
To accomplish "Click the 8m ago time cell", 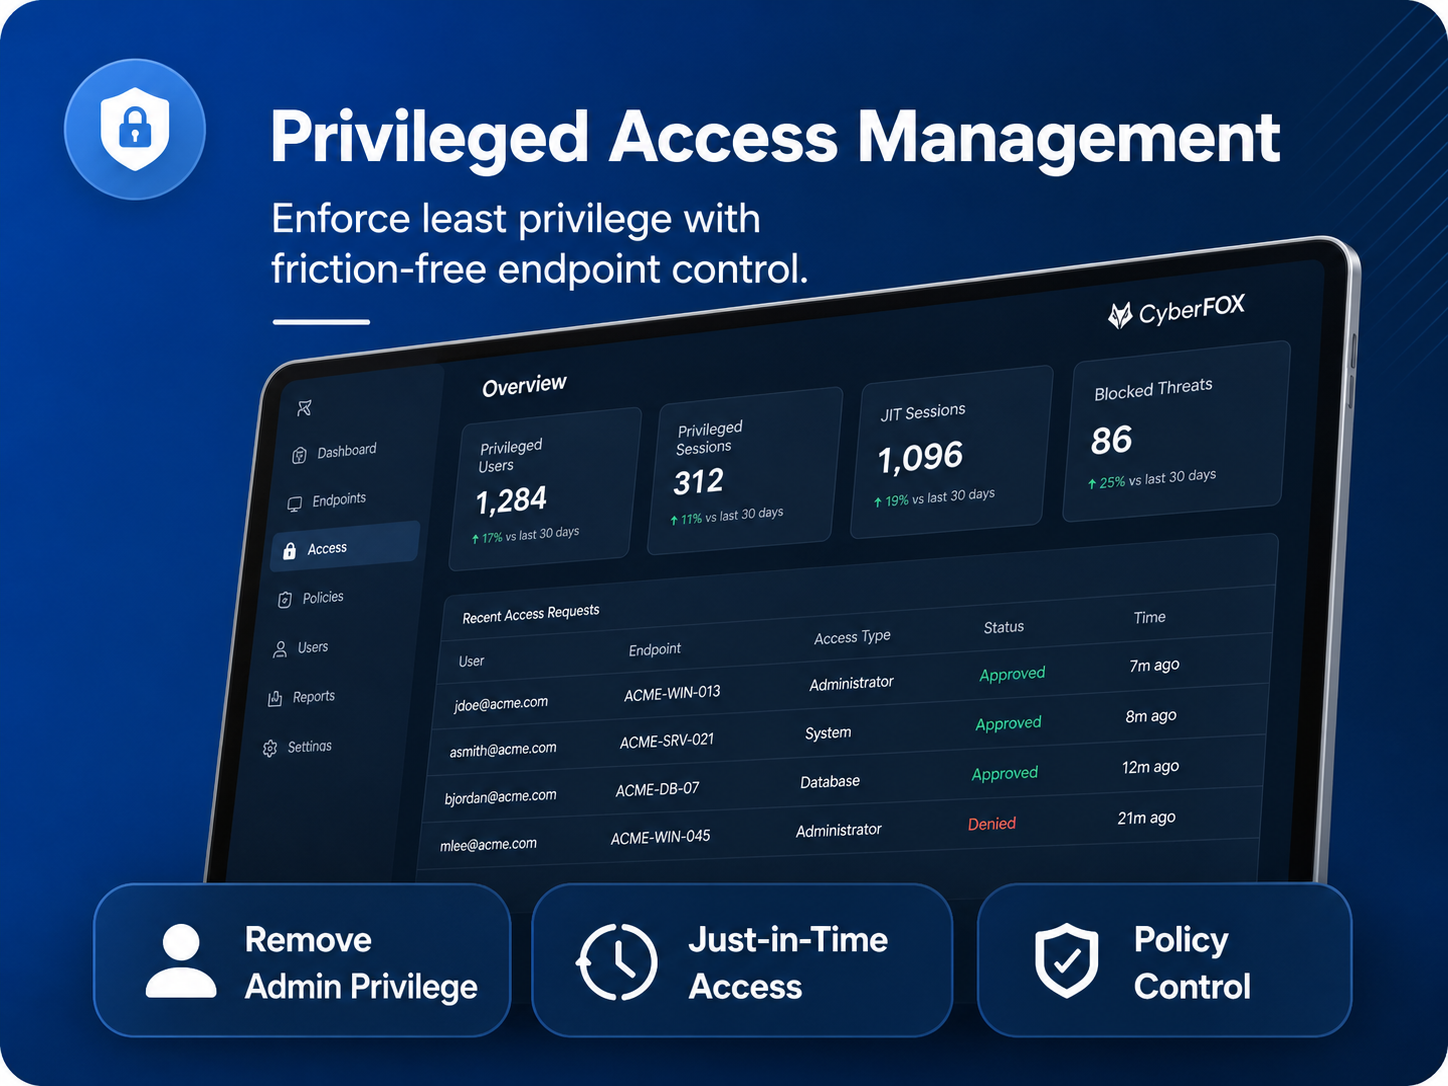I will point(1151,716).
